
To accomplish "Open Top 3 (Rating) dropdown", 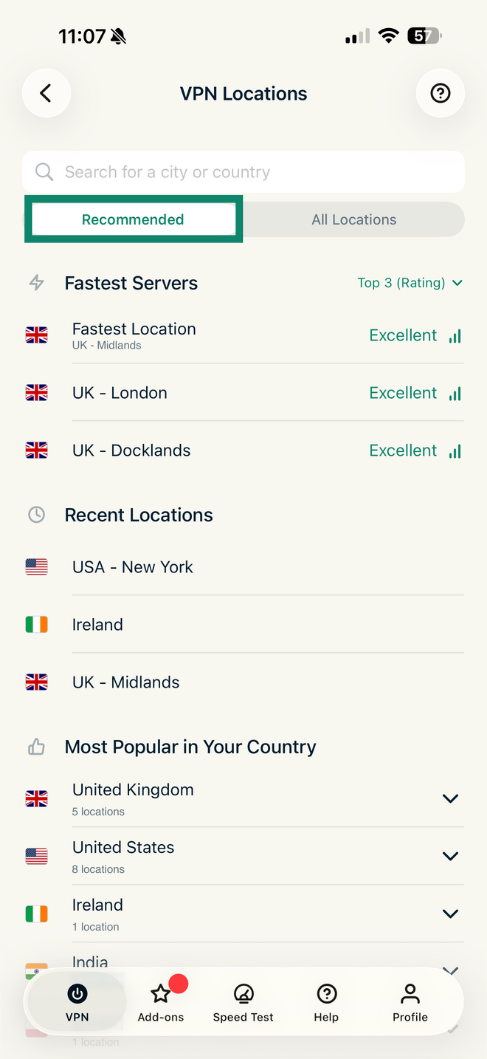I will pos(410,283).
